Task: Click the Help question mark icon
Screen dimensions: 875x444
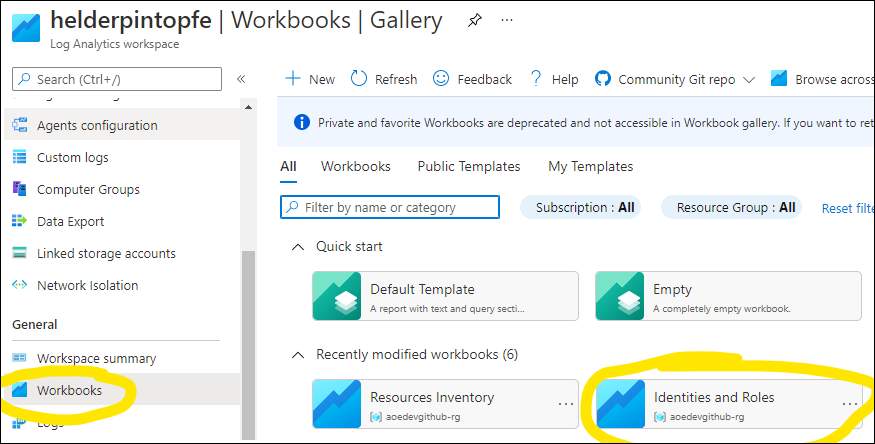Action: tap(535, 79)
